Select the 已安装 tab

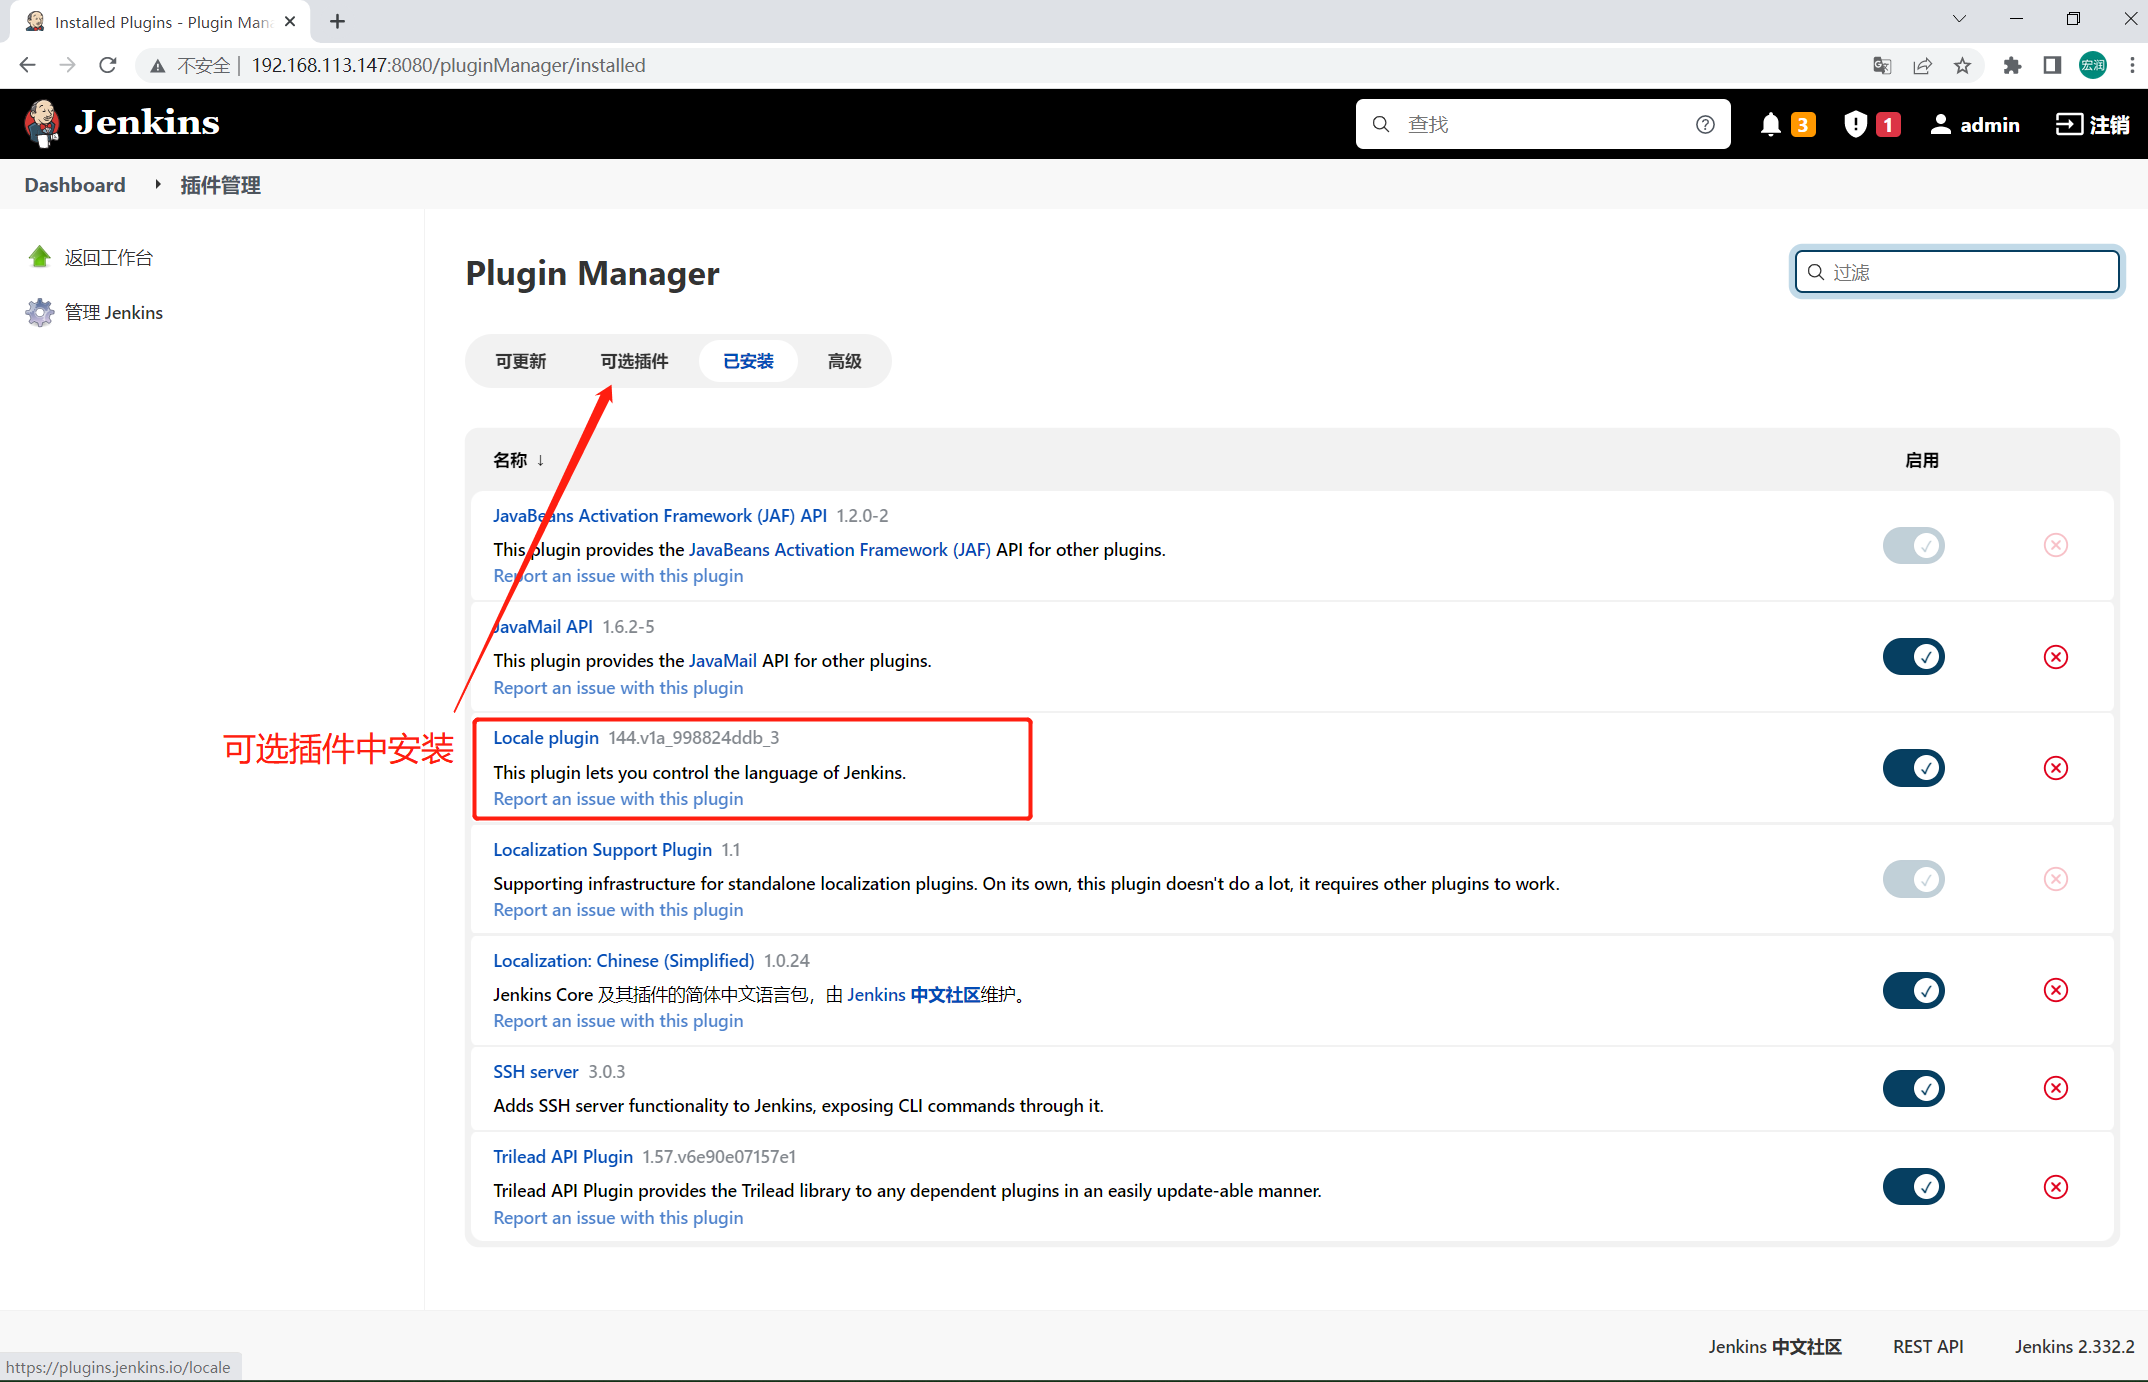pos(748,361)
